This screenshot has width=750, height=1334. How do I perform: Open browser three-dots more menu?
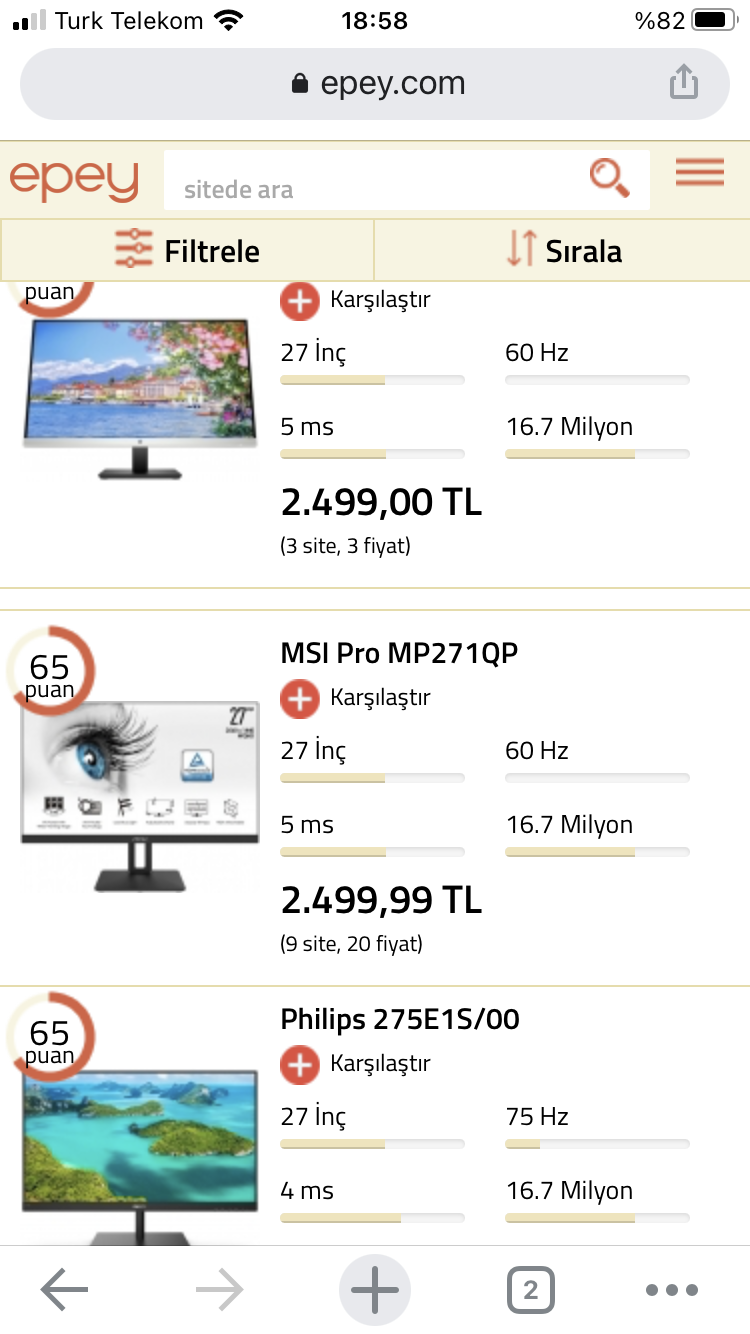click(671, 1290)
